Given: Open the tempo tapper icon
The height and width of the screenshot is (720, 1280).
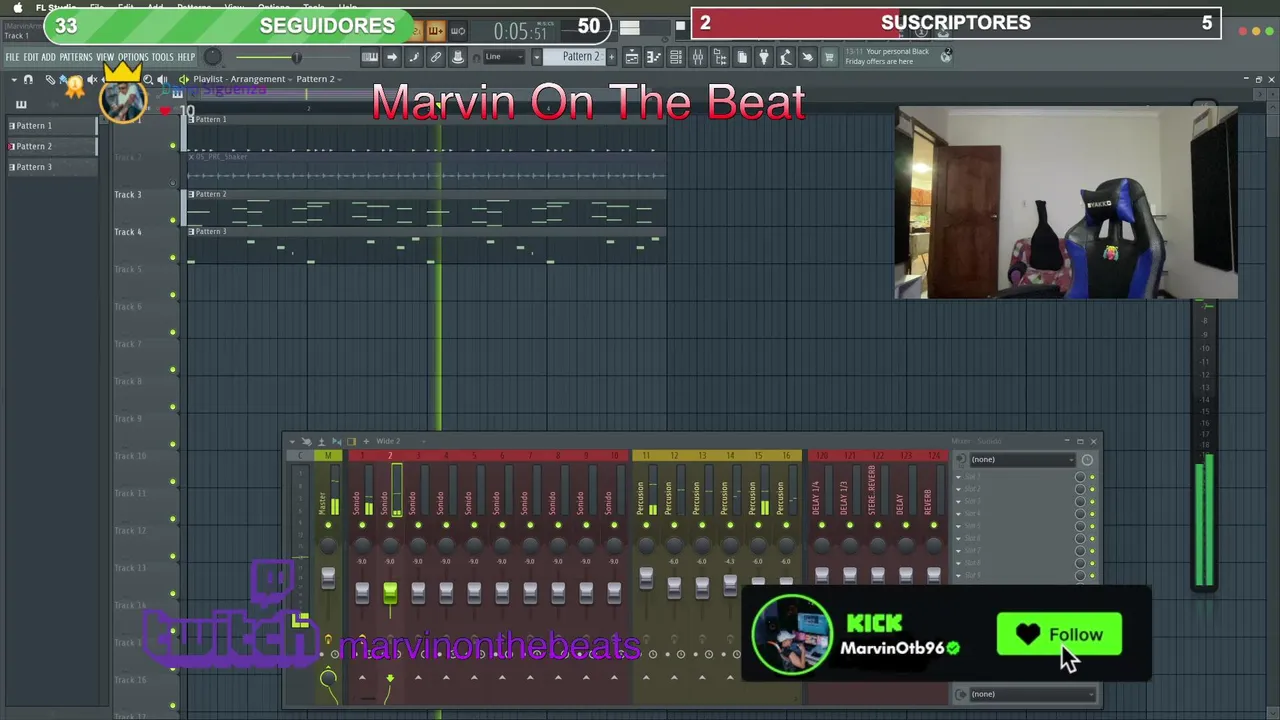Looking at the screenshot, I should click(x=786, y=57).
